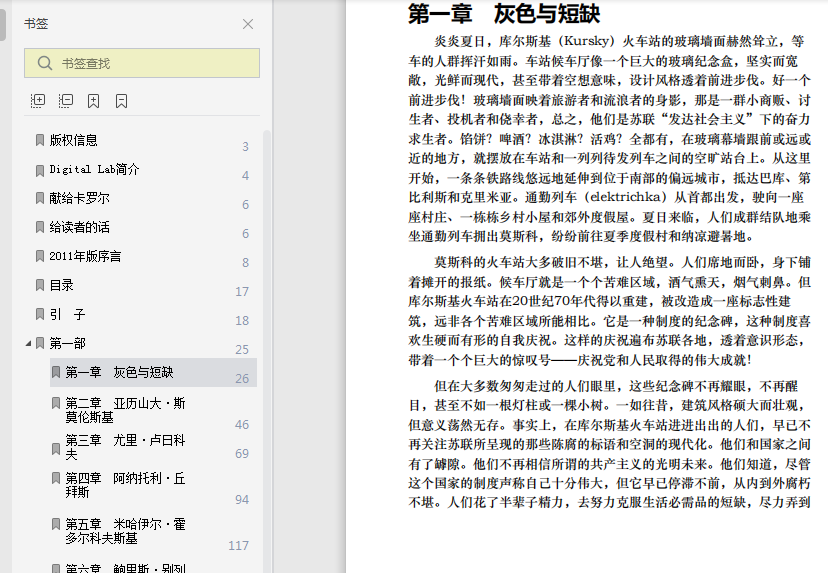Go to the 引 子 bookmark
Image resolution: width=828 pixels, height=573 pixels.
coord(67,314)
